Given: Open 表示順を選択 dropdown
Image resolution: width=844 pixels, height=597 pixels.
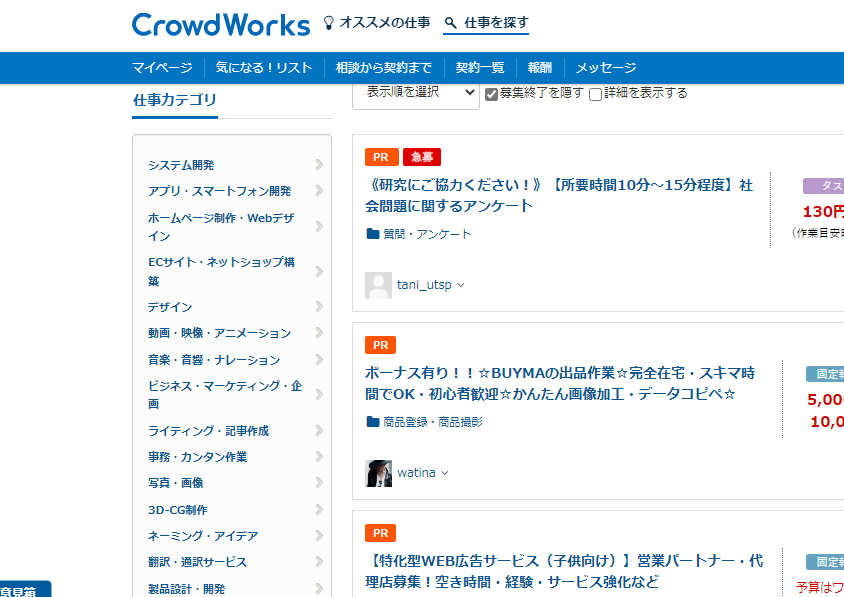Looking at the screenshot, I should [x=416, y=93].
